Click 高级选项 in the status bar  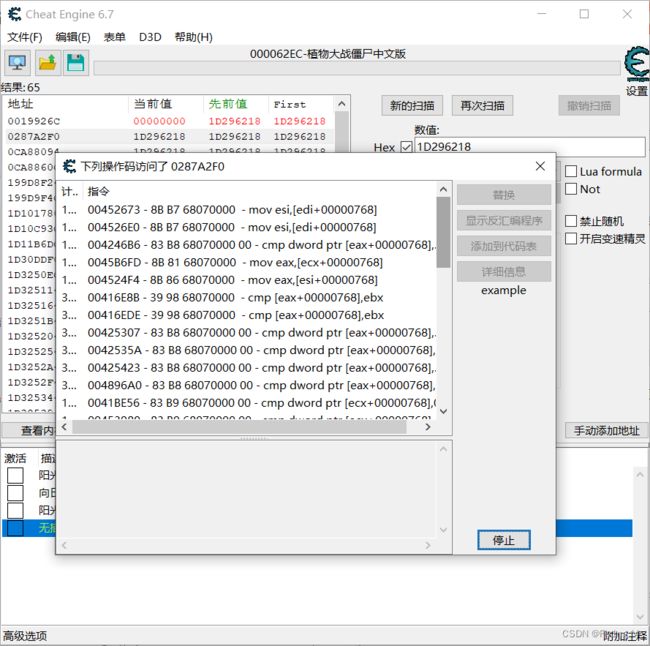click(25, 636)
